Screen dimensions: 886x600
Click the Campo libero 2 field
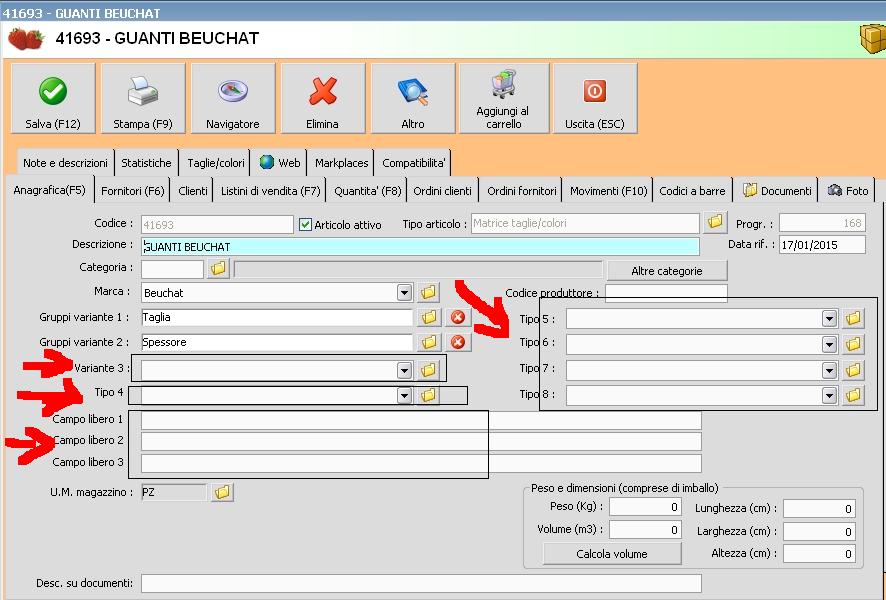point(421,441)
